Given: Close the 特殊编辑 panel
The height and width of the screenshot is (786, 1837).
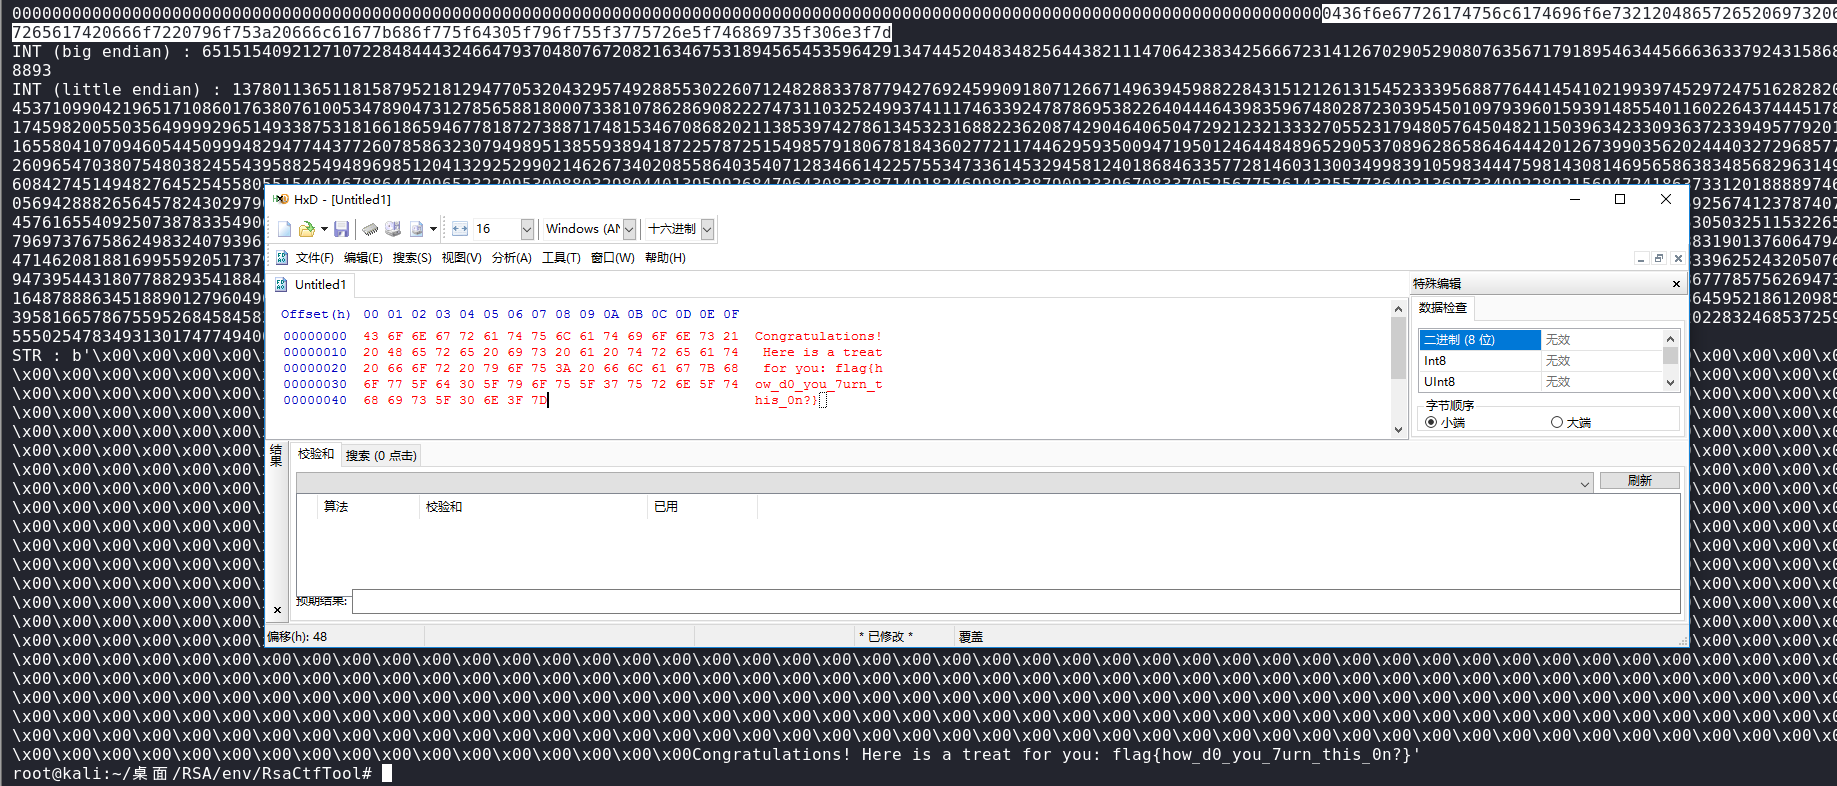Looking at the screenshot, I should (x=1677, y=284).
